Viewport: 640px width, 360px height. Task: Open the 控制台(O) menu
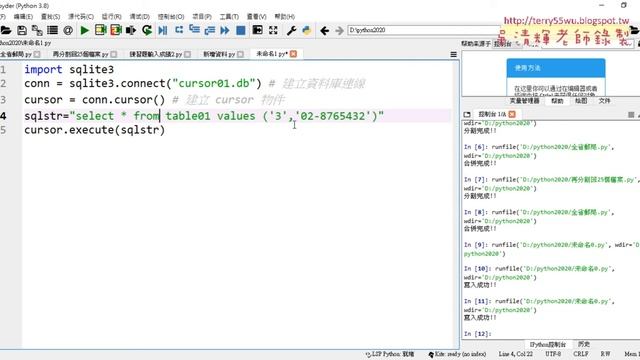tap(171, 16)
